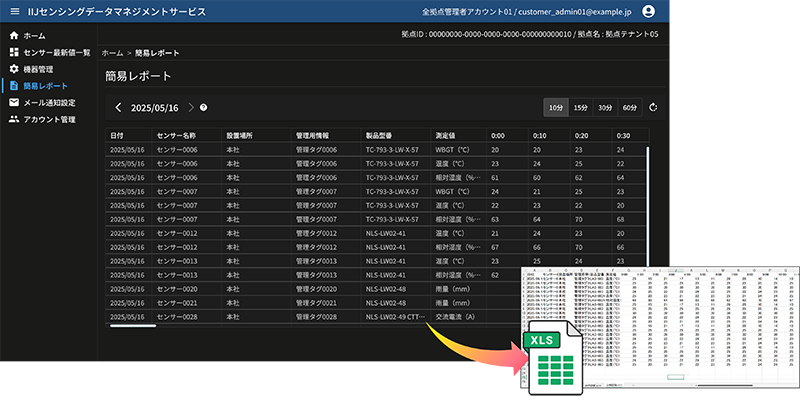Click the 機器管理 gear icon
This screenshot has width=800, height=409.
click(x=13, y=69)
